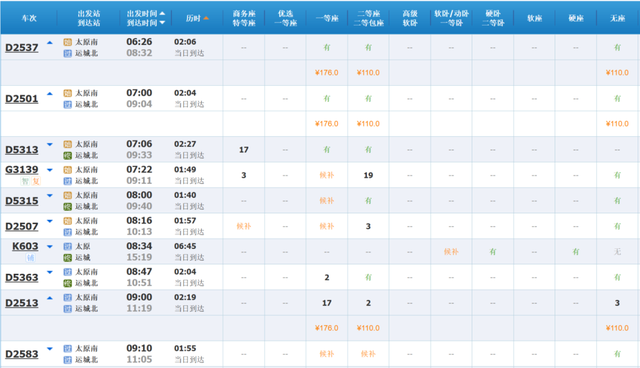
Task: Click the 过 icon beside 运城北 for D2501
Action: click(68, 104)
